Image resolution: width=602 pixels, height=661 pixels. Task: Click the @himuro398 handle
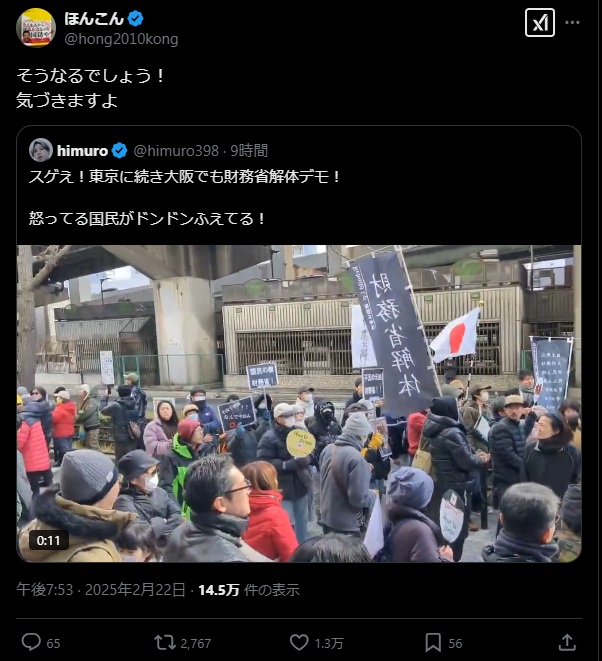pyautogui.click(x=176, y=150)
